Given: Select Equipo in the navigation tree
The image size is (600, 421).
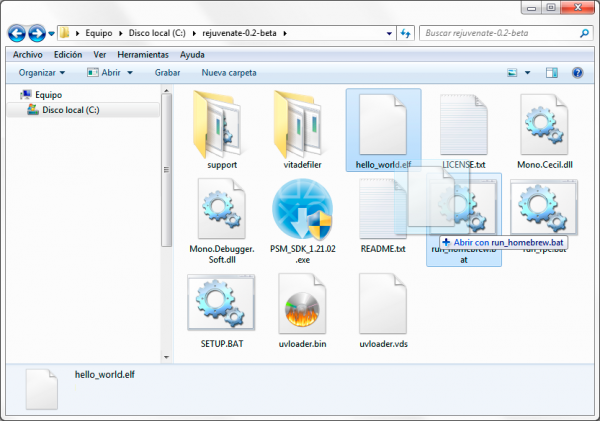Looking at the screenshot, I should [48, 95].
